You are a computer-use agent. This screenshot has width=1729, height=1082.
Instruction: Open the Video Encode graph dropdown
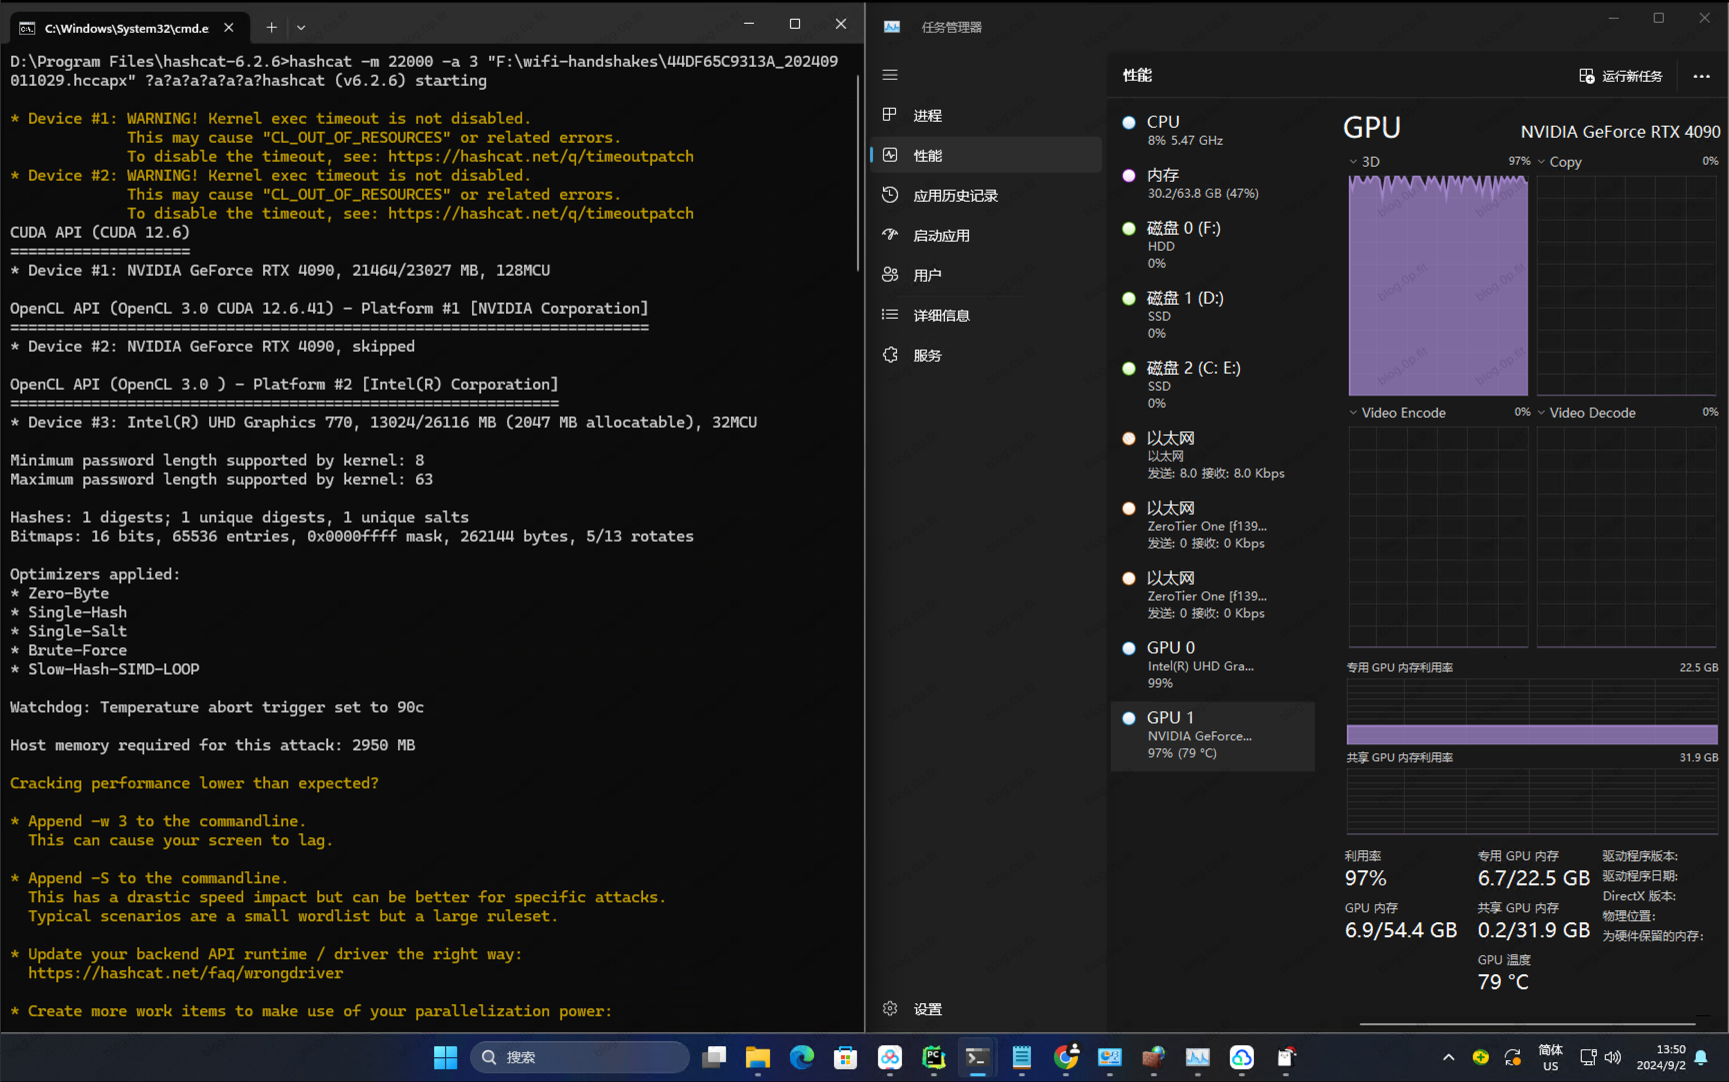point(1397,413)
